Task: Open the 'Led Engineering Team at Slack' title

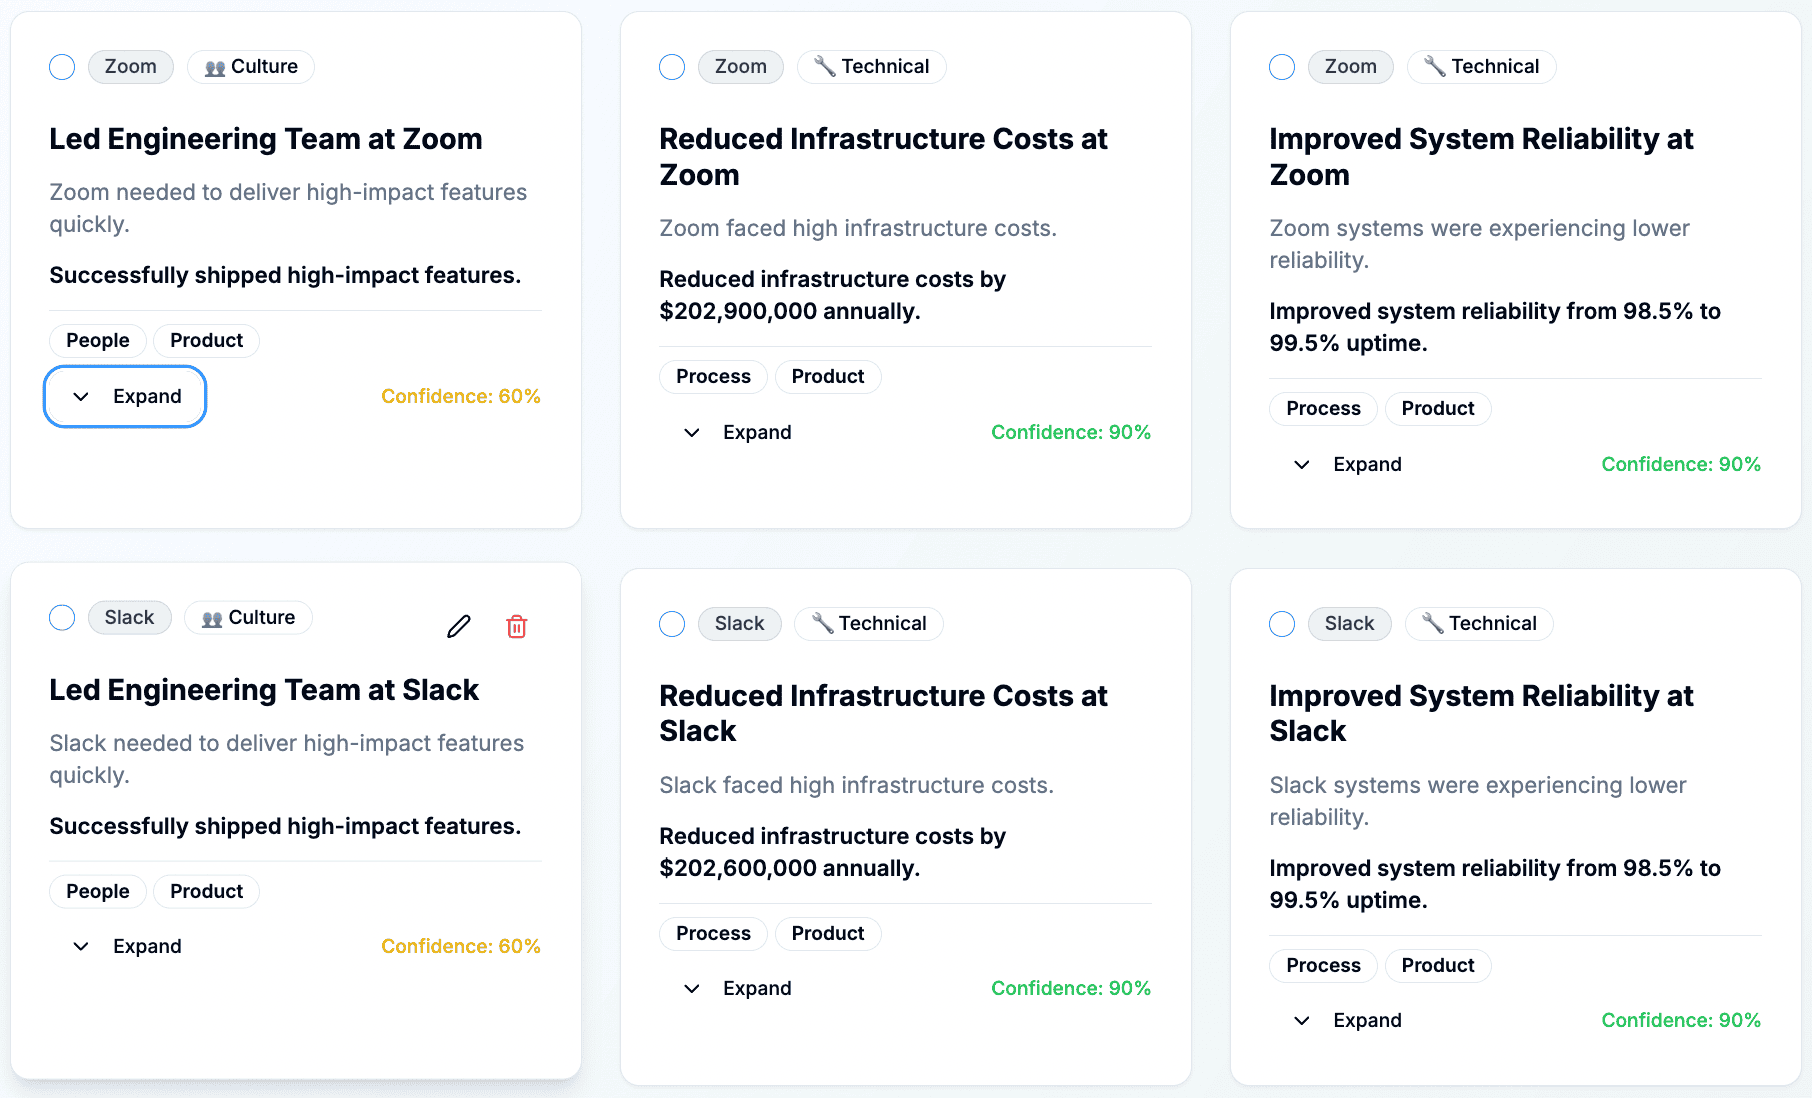Action: [264, 690]
